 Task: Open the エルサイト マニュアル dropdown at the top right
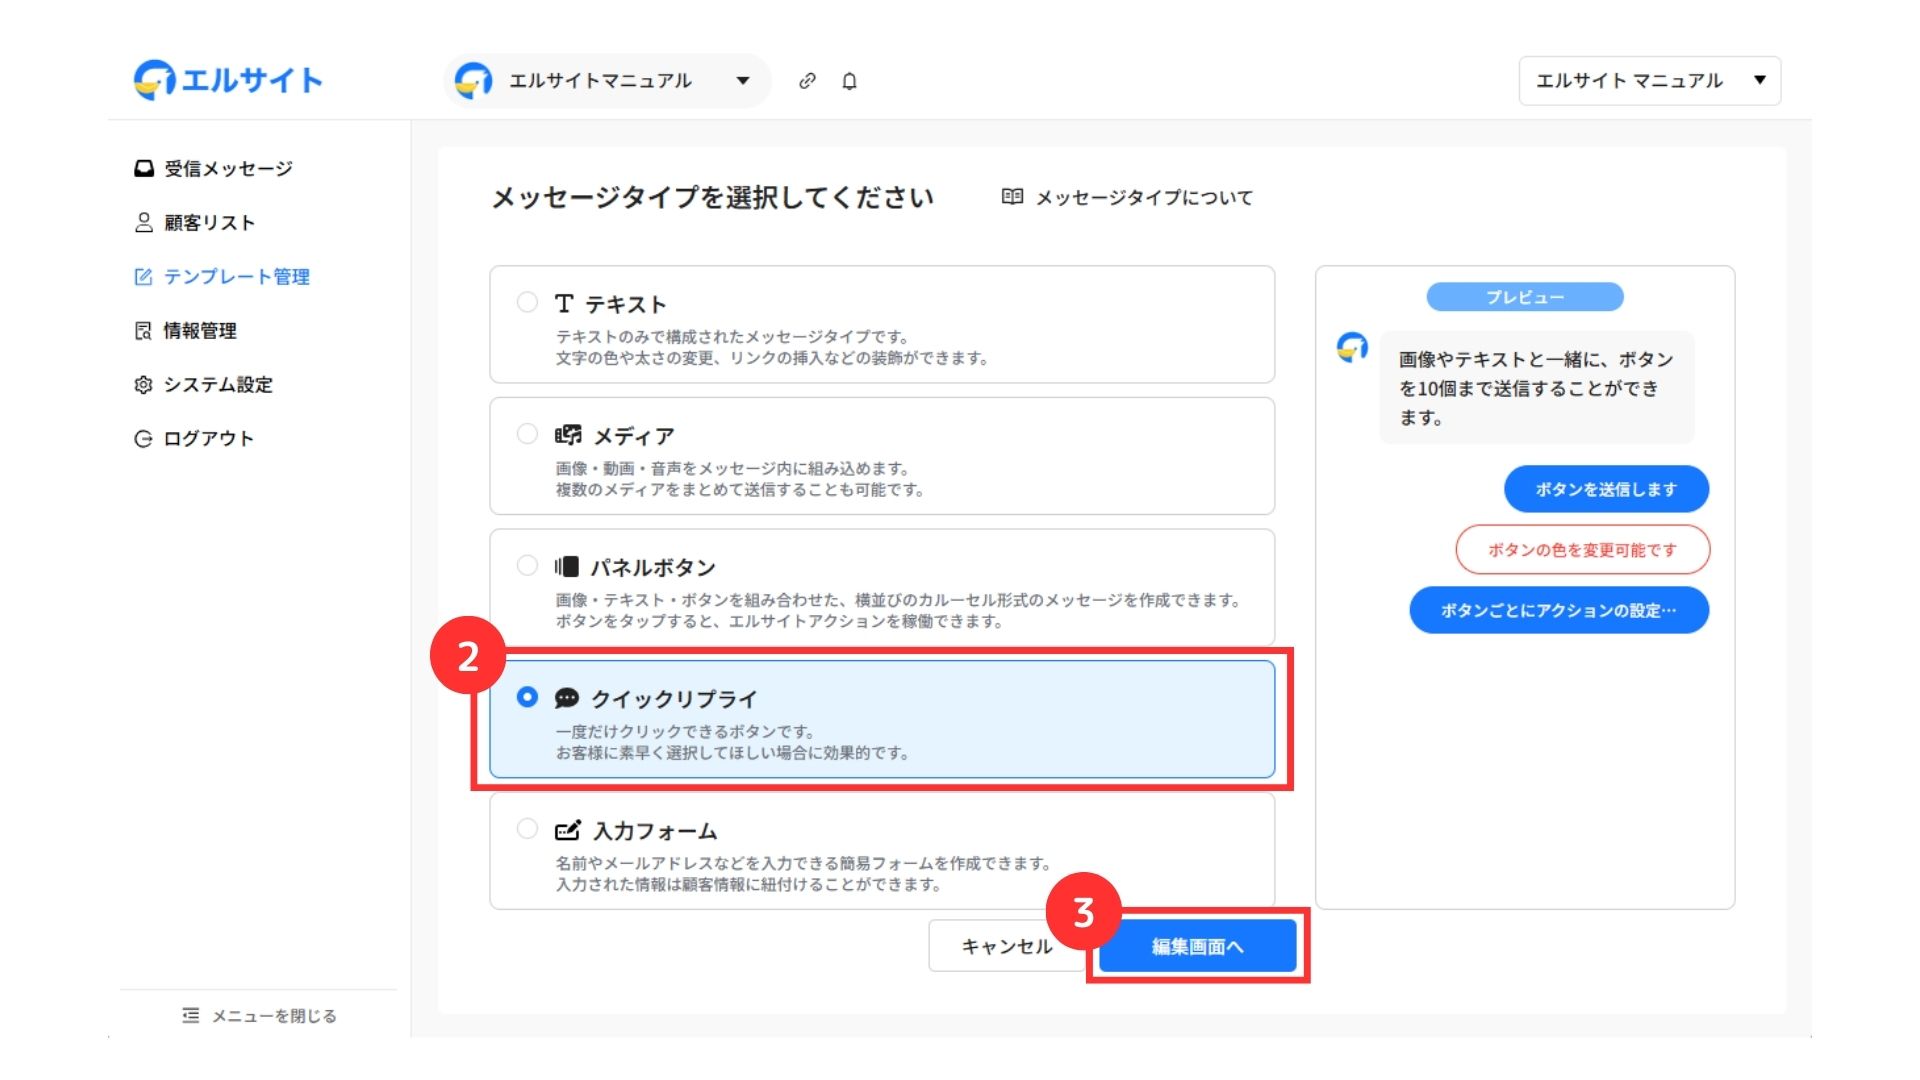pos(1649,81)
